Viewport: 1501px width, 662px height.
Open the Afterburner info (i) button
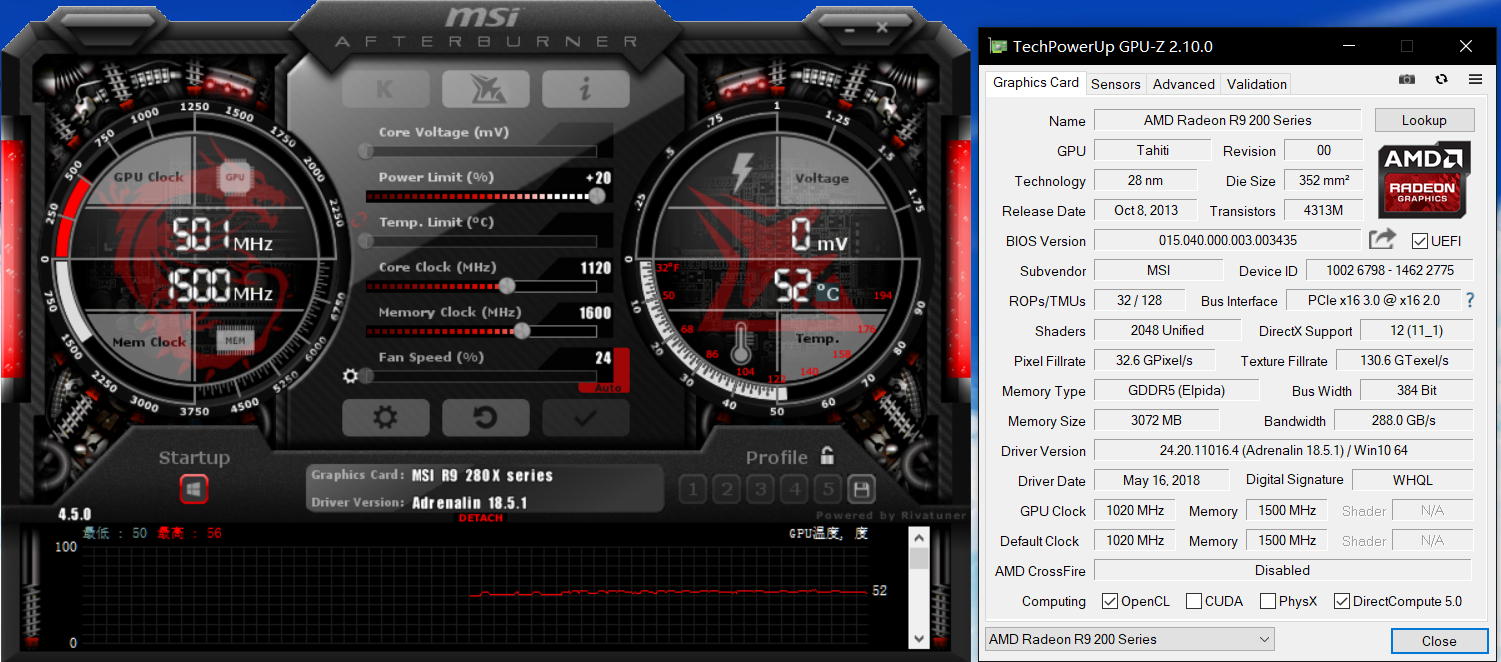coord(585,89)
